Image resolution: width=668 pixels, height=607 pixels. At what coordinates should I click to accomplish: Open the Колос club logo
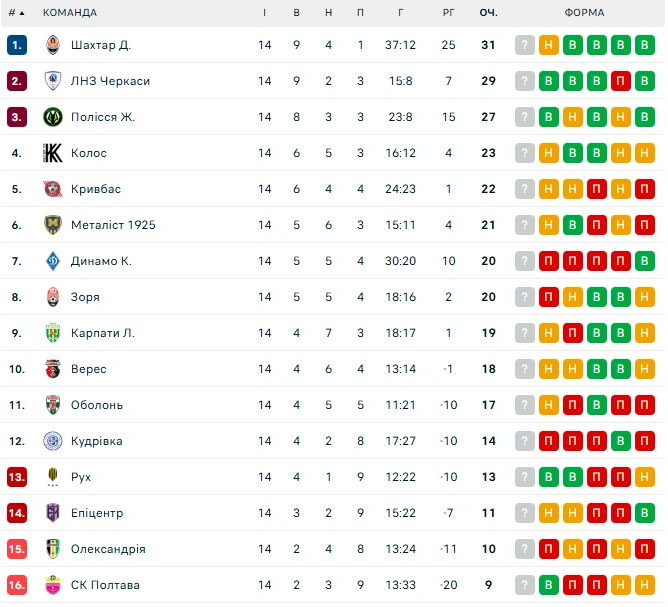coord(53,153)
